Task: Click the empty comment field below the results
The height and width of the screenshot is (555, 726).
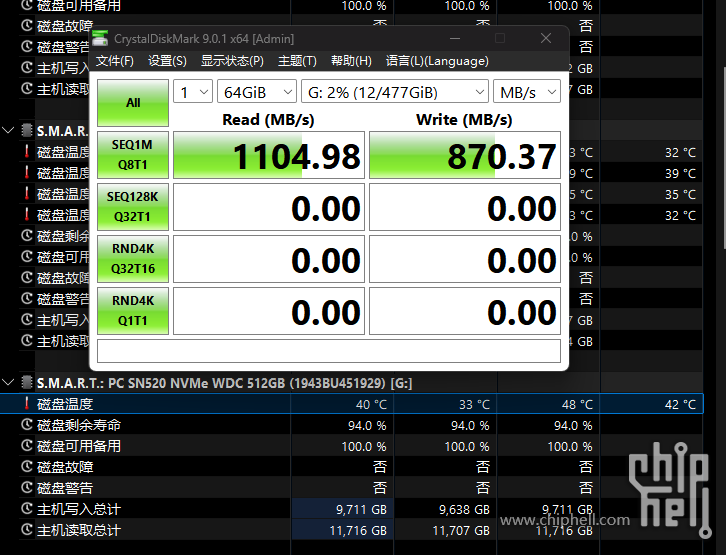Action: [328, 351]
